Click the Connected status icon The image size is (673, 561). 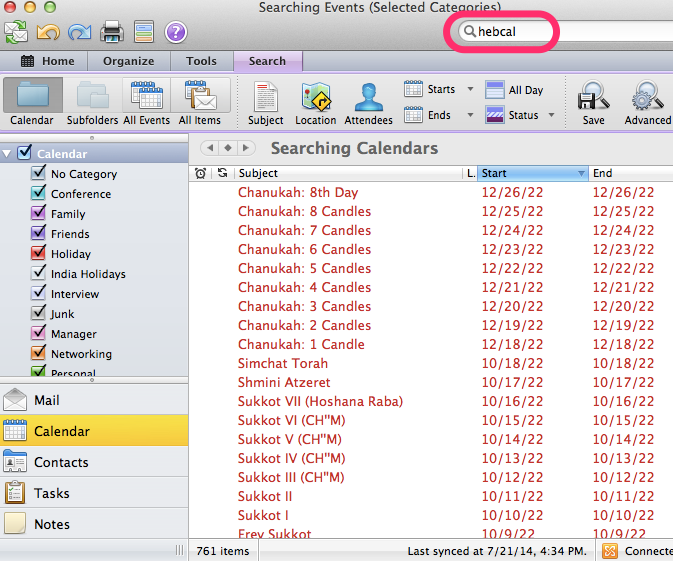[610, 551]
